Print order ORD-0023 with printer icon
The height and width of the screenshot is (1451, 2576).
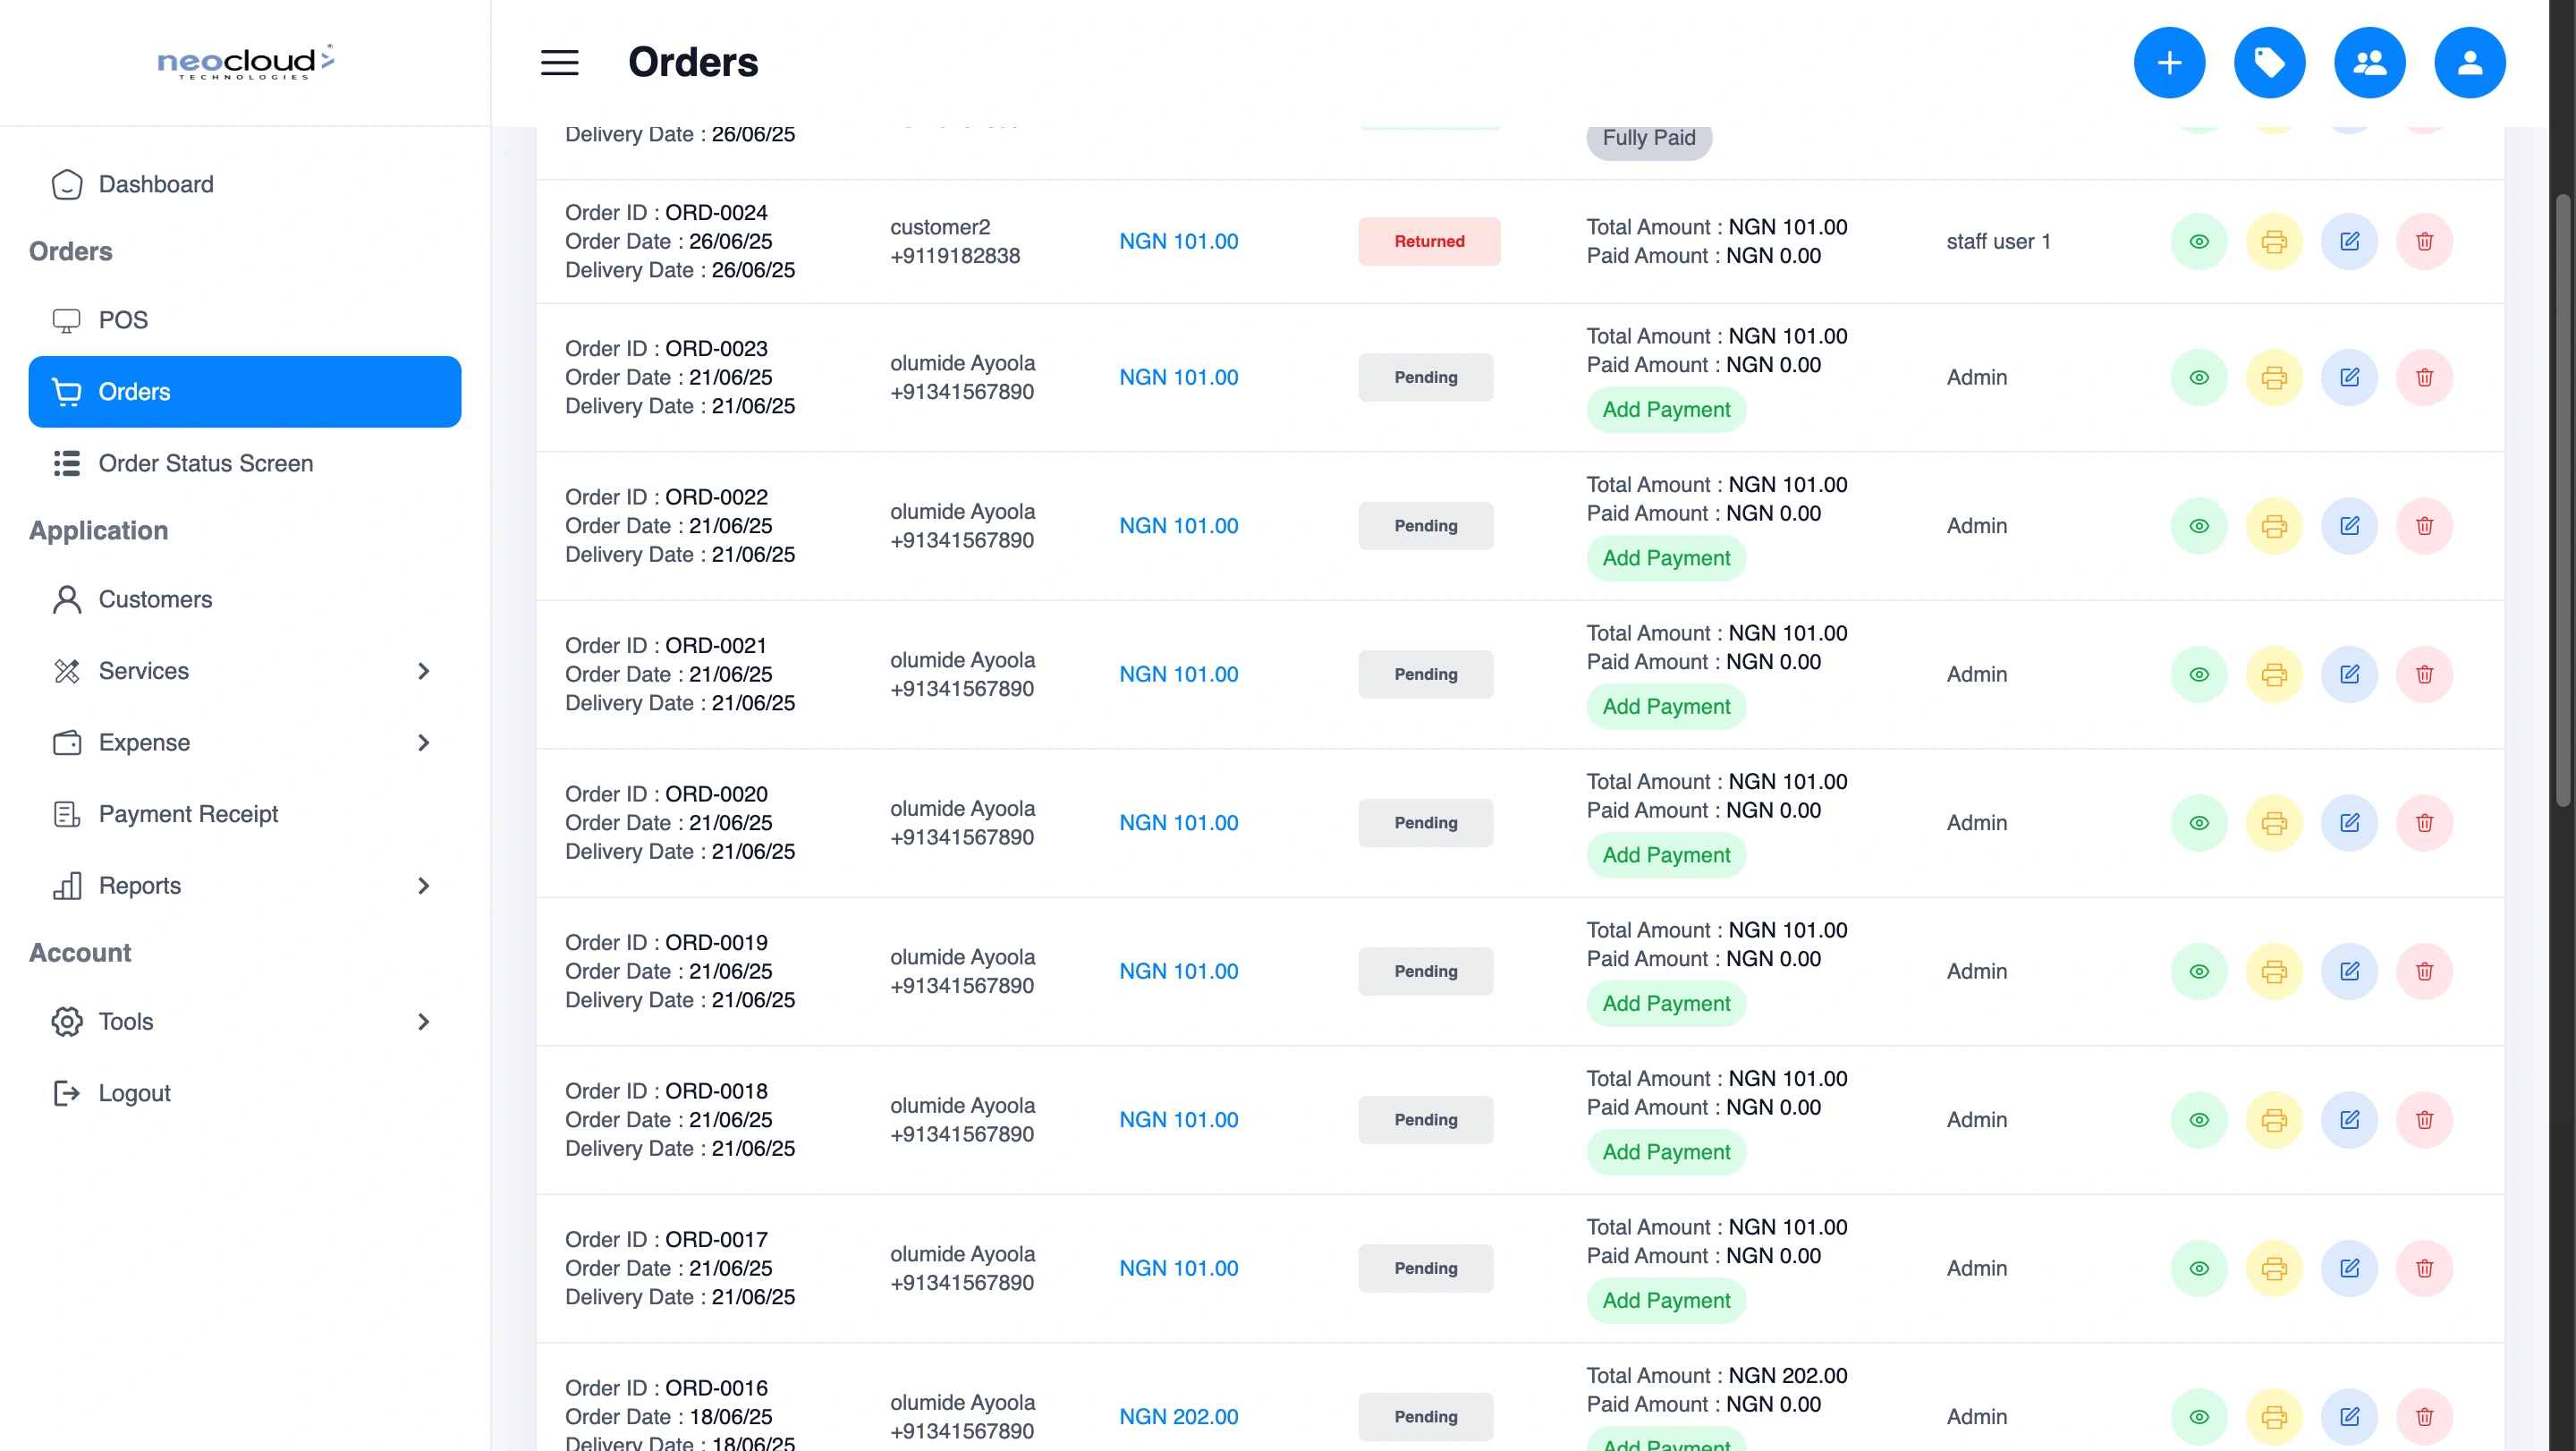coord(2274,377)
